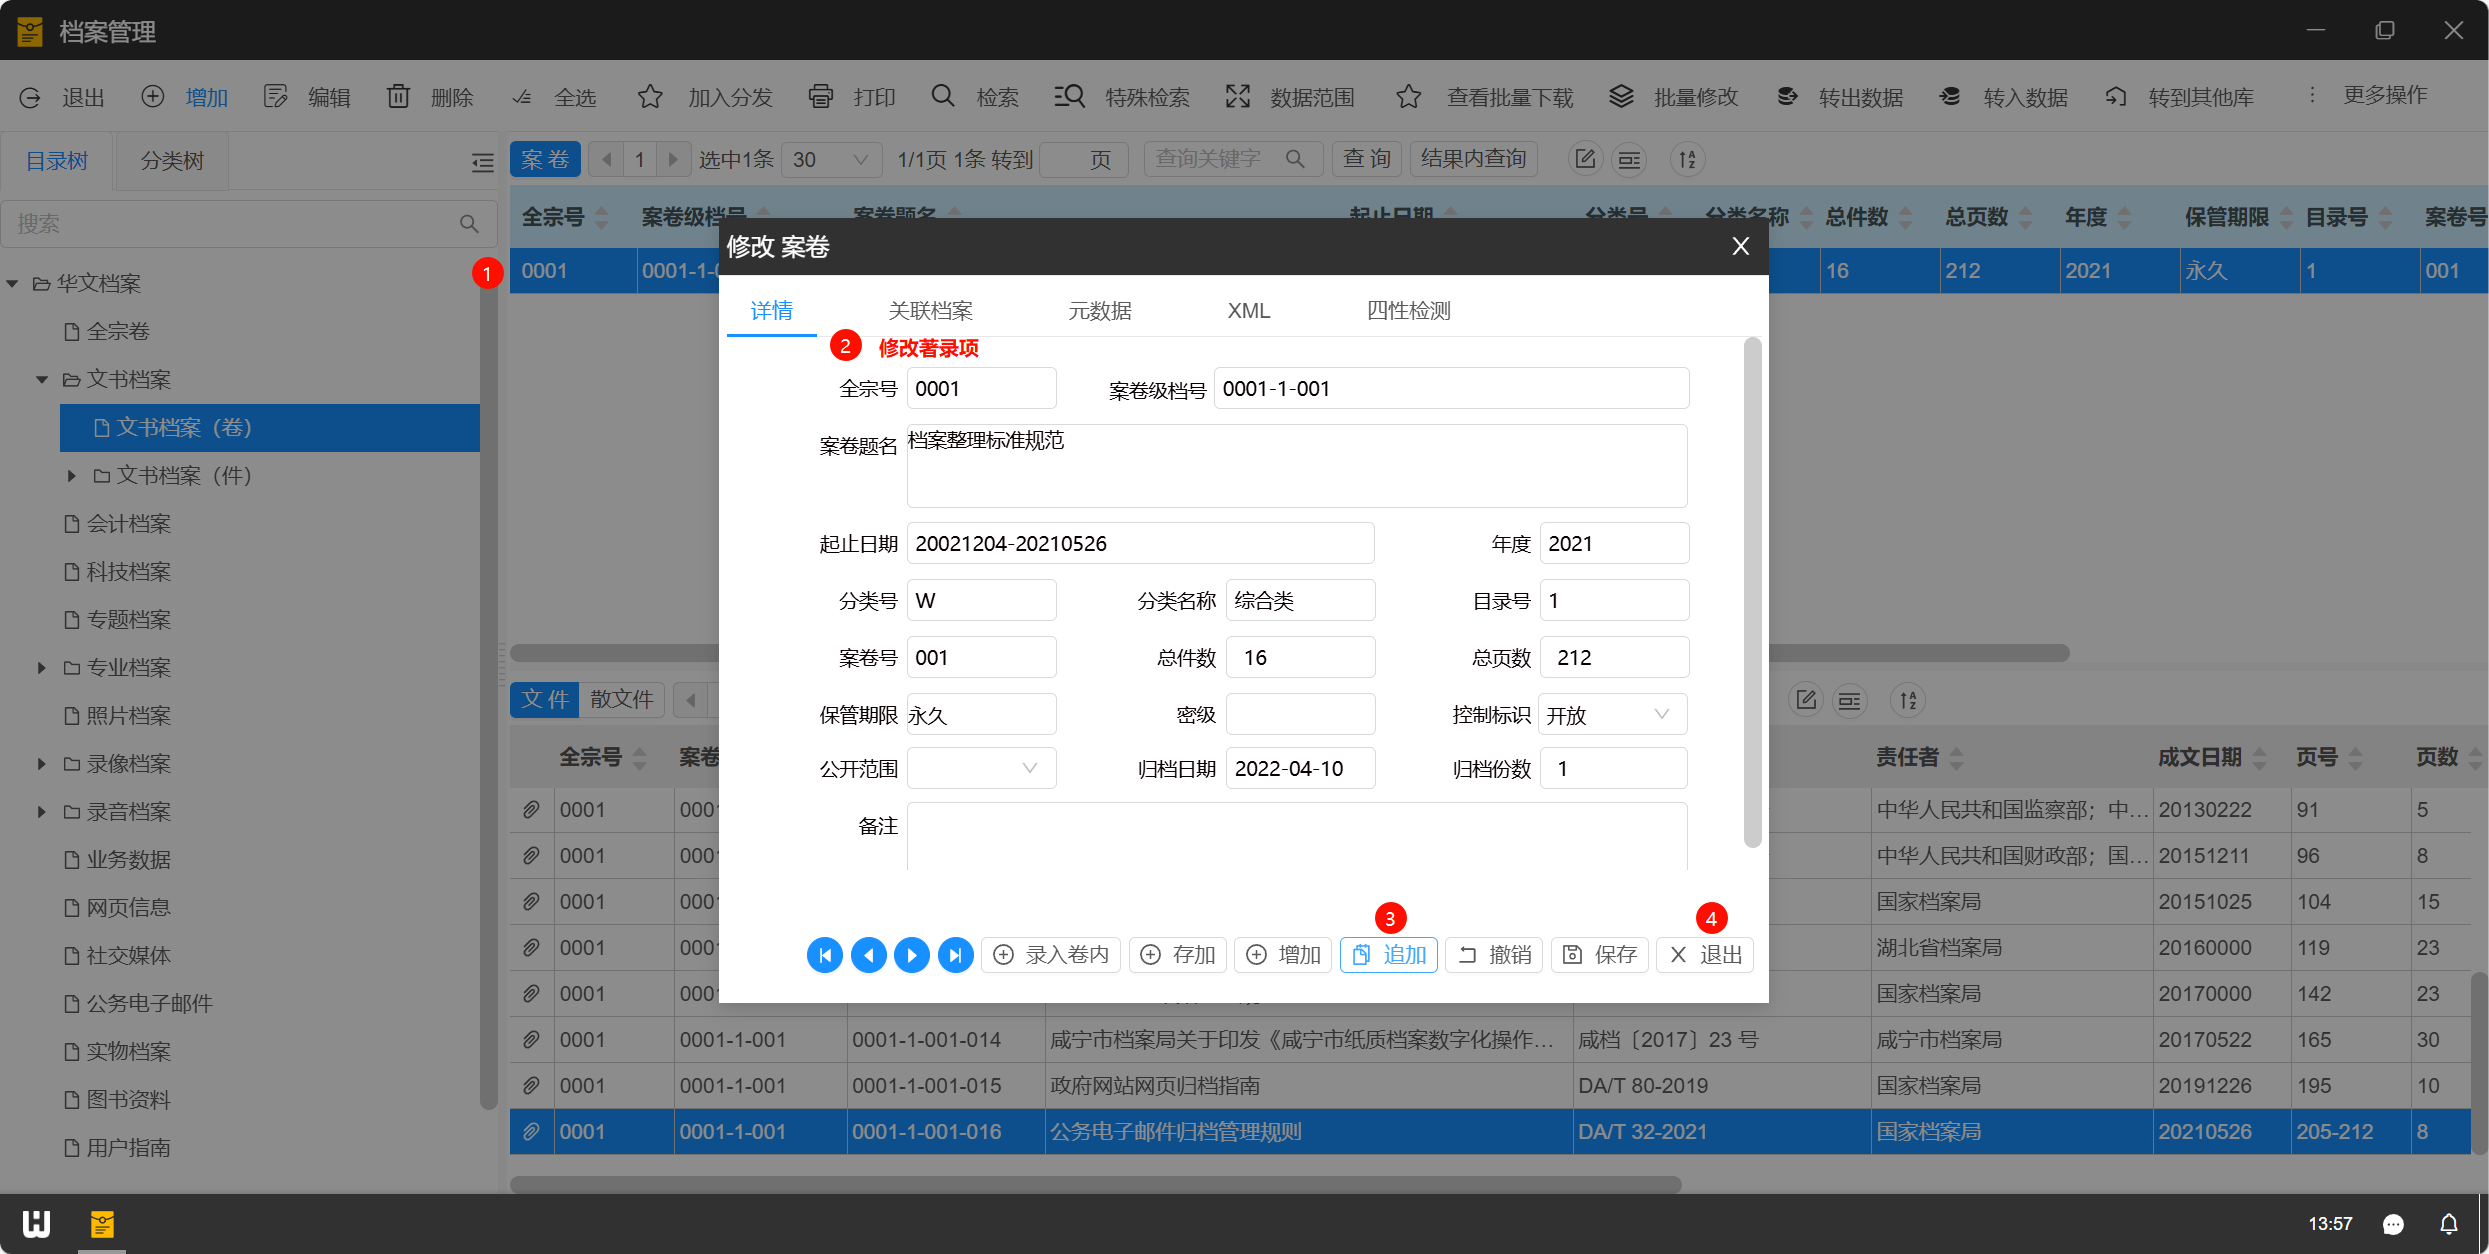Viewport: 2489px width, 1254px height.
Task: Click the Delete trash icon
Action: click(398, 96)
